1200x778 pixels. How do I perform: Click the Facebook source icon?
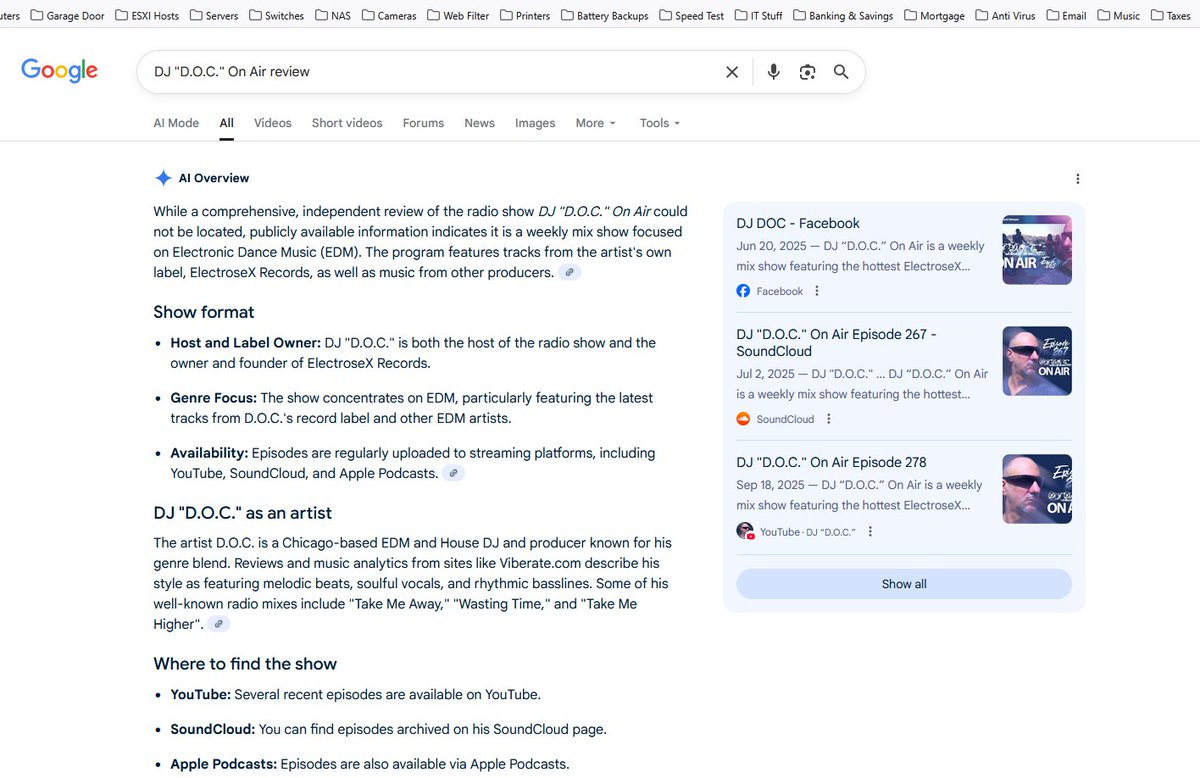click(x=743, y=291)
